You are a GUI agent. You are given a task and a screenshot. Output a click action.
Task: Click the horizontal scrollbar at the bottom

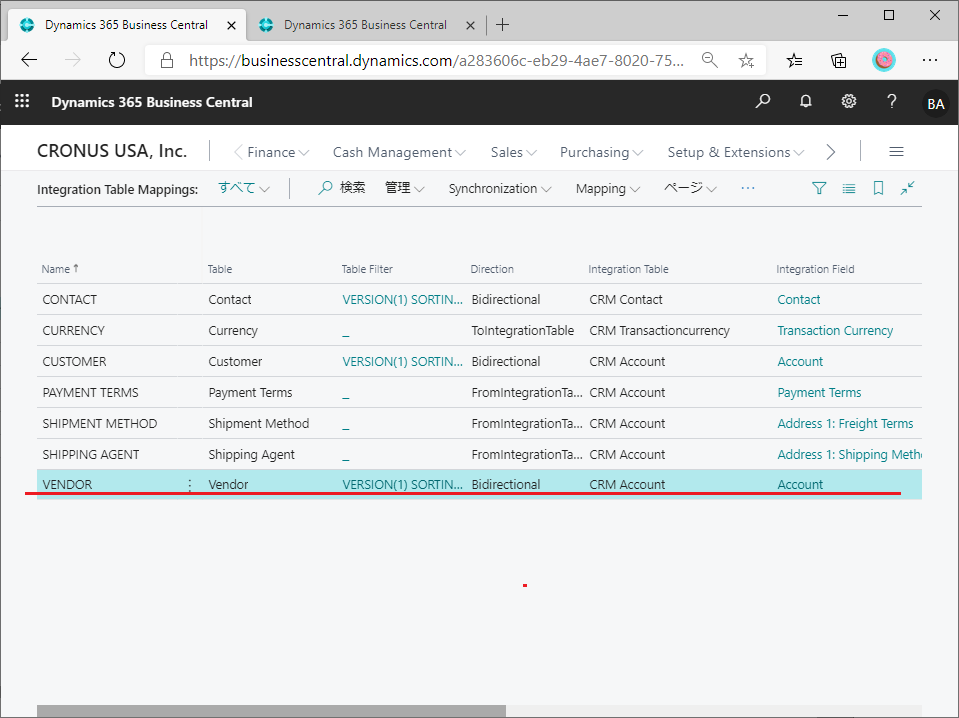[x=271, y=711]
